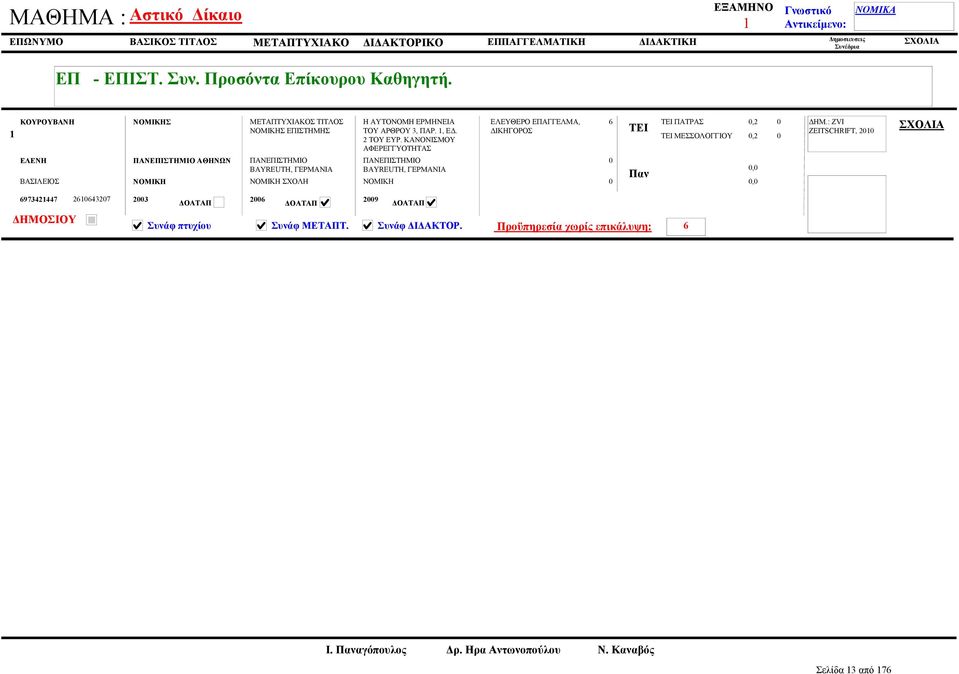Toggle the ΔΗΜΟΣΙΟΥ checkbox

[91, 220]
